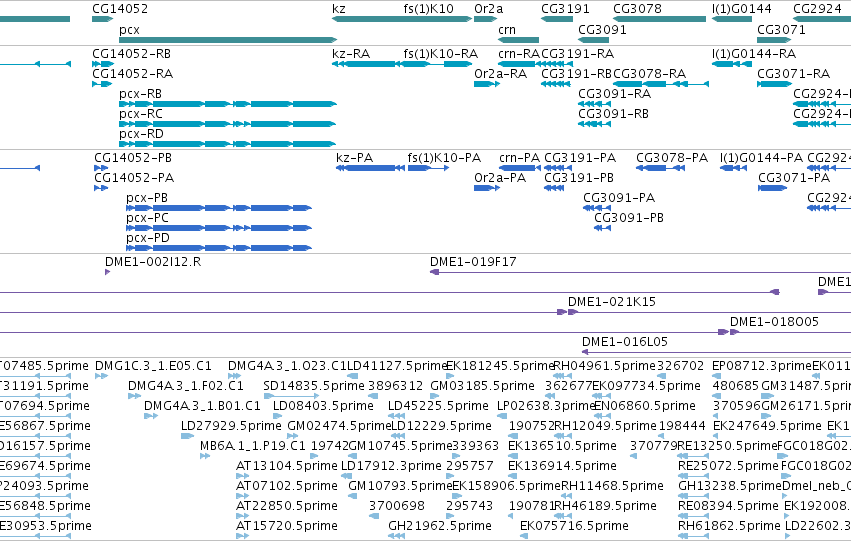Click the CG3078 gene bar
Viewport: 851px width, 541px height.
tap(659, 19)
